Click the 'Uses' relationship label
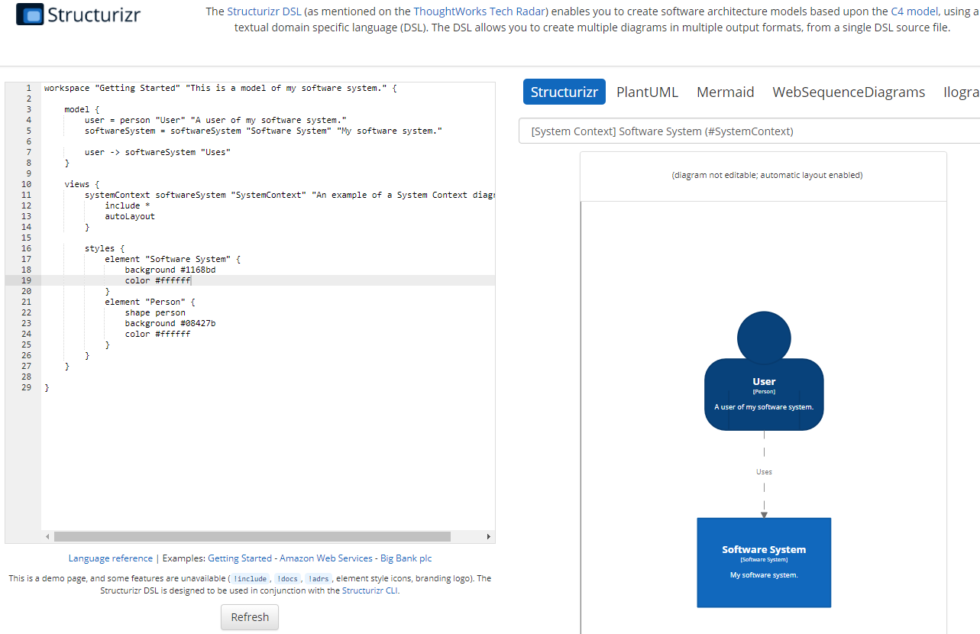The height and width of the screenshot is (634, 980). [764, 472]
